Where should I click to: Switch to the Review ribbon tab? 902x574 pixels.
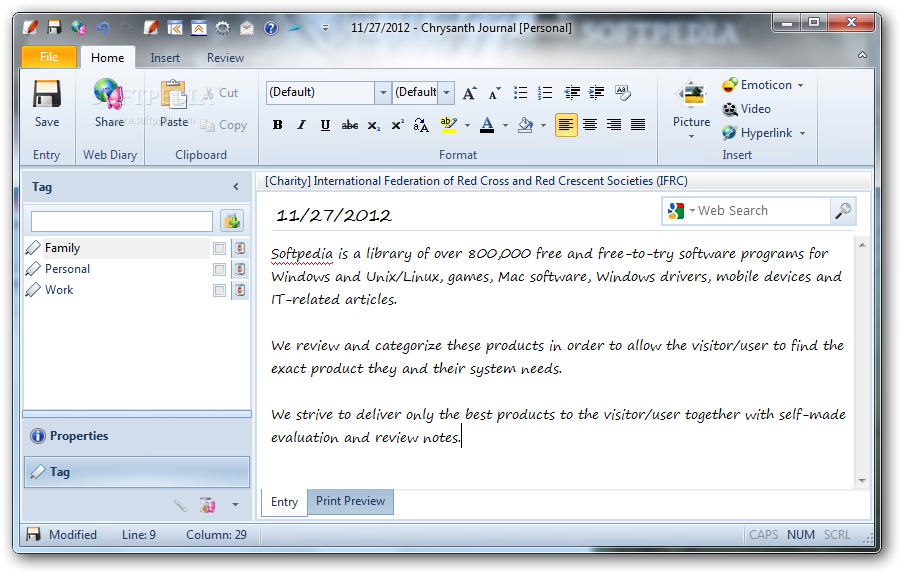pos(226,58)
